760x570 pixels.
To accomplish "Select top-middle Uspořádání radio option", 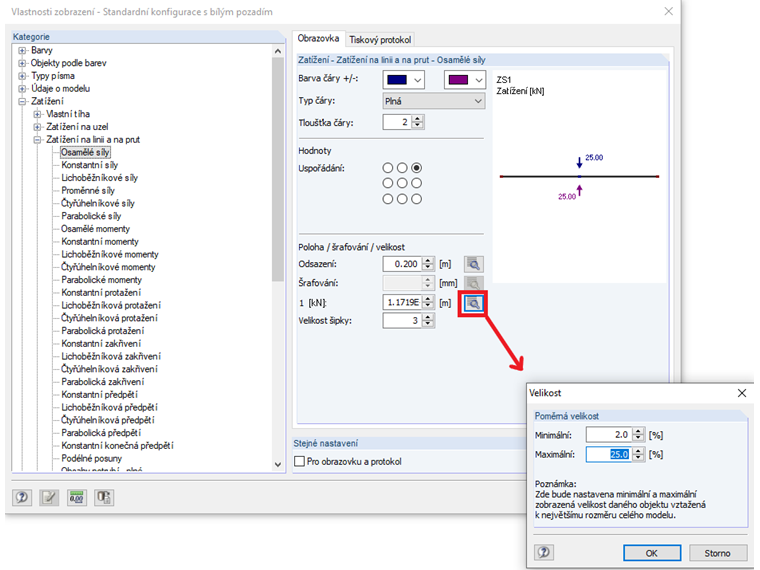I will tap(402, 168).
